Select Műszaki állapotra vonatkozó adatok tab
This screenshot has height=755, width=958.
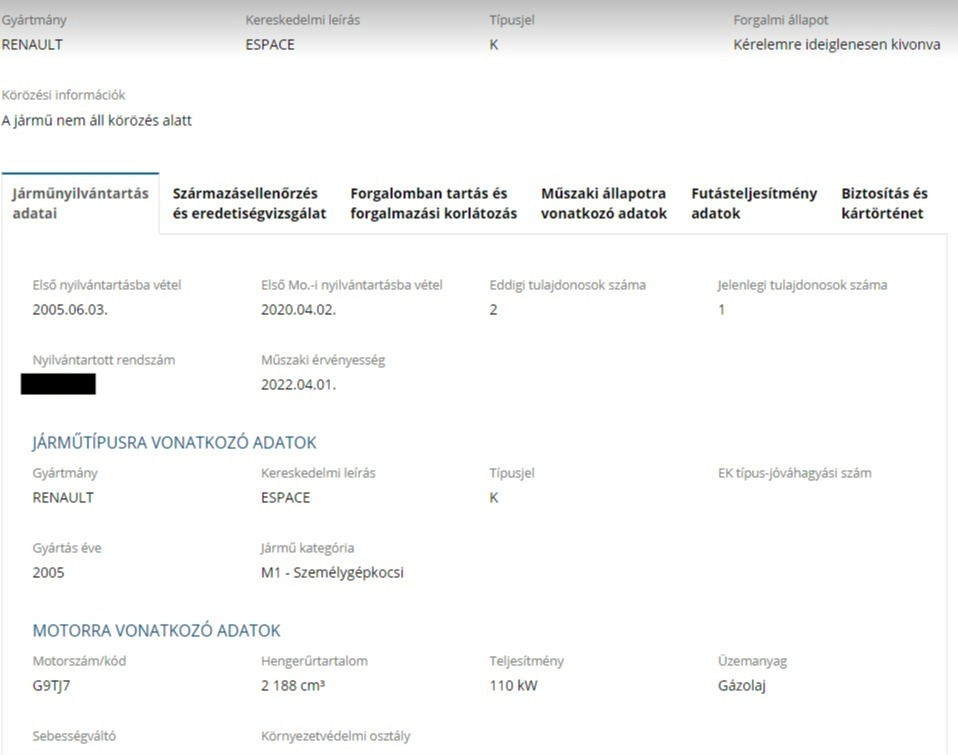pyautogui.click(x=603, y=203)
